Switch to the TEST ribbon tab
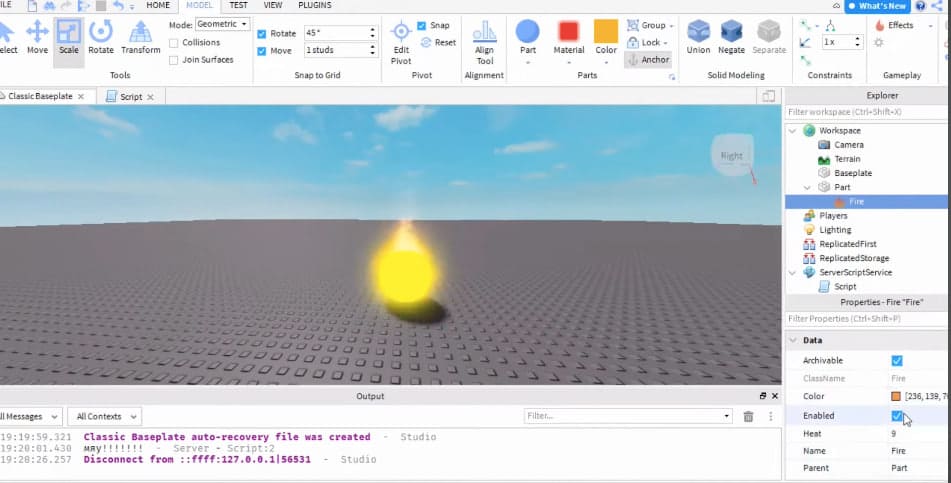 pos(238,5)
